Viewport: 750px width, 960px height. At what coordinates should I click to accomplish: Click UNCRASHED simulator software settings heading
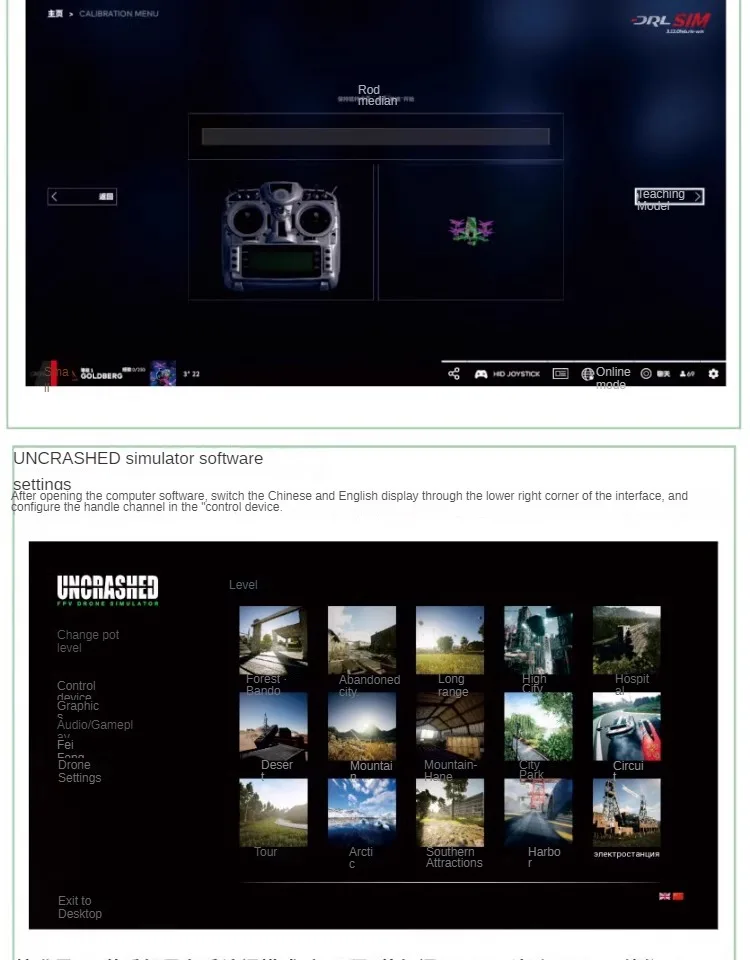[138, 471]
